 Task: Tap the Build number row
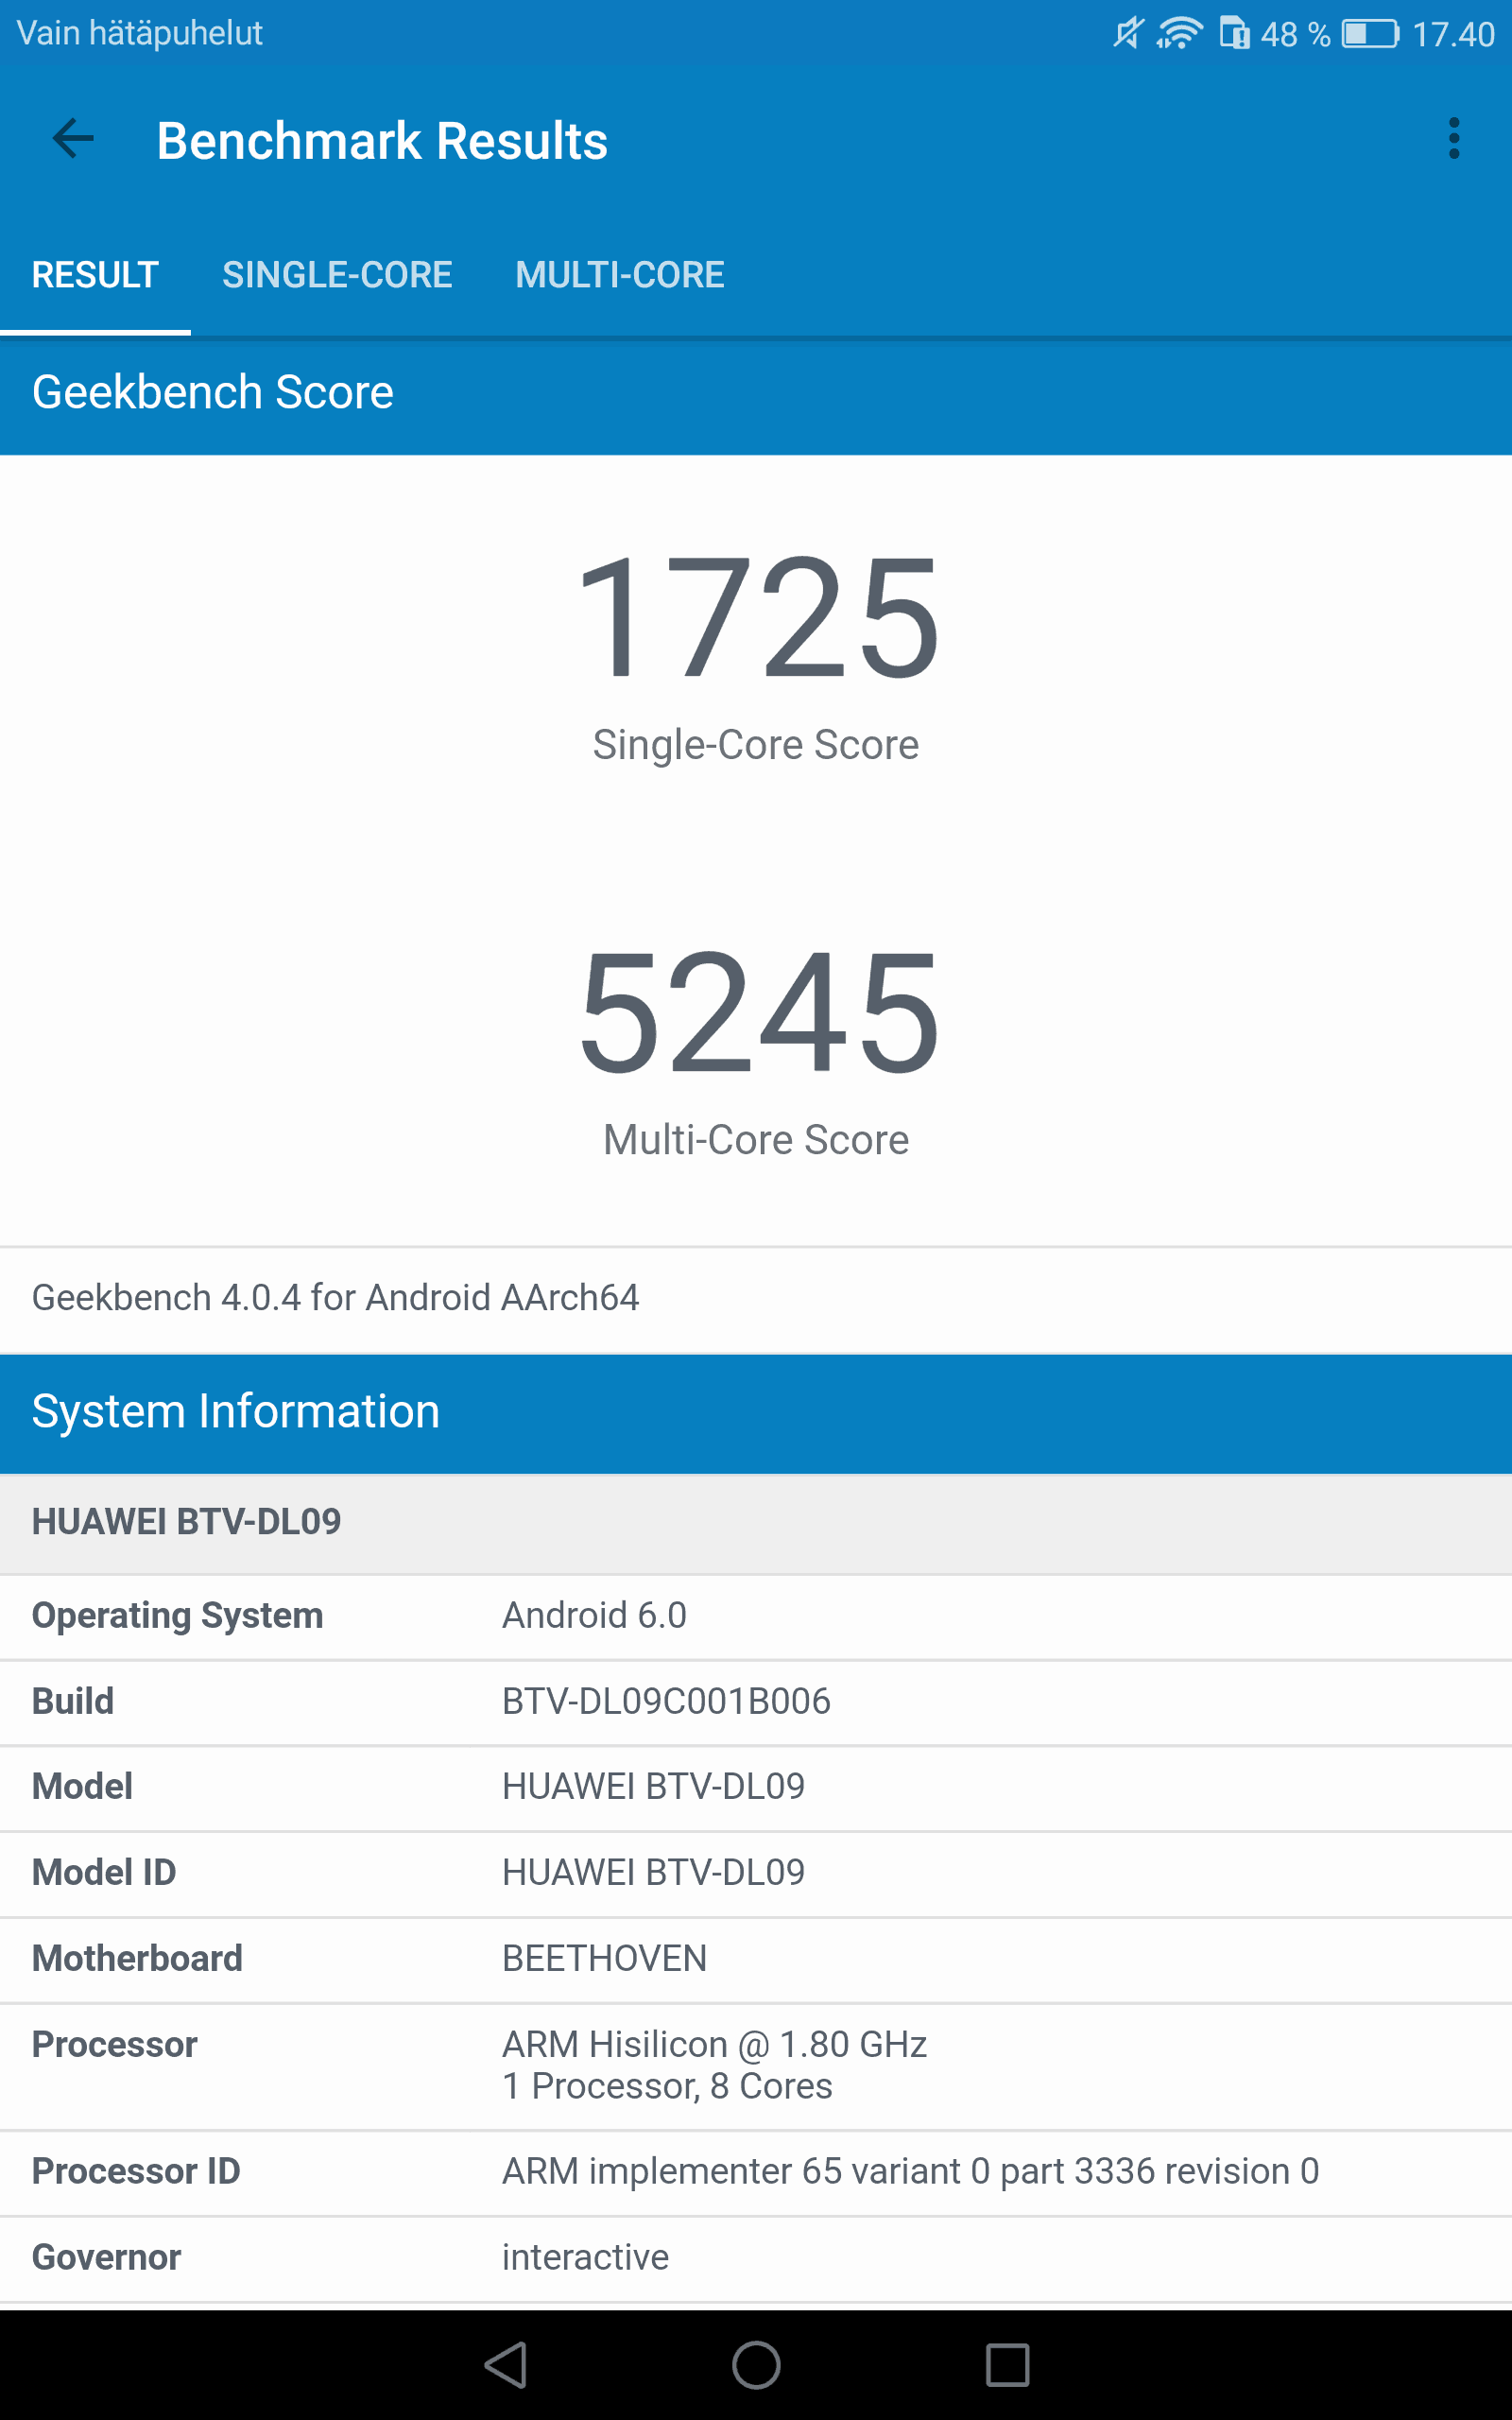(x=756, y=1701)
